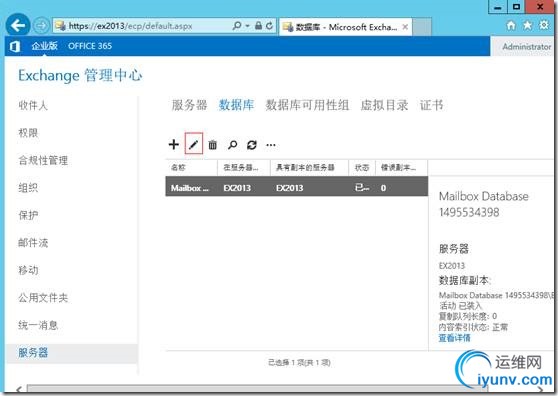Screen dimensions: 558x396
Task: Open 邮件流 in the left navigation
Action: (33, 243)
